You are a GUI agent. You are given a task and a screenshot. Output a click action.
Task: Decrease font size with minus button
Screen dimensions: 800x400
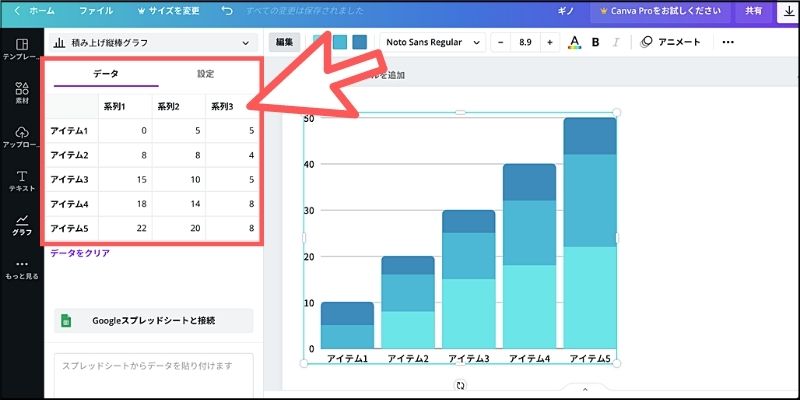[501, 42]
